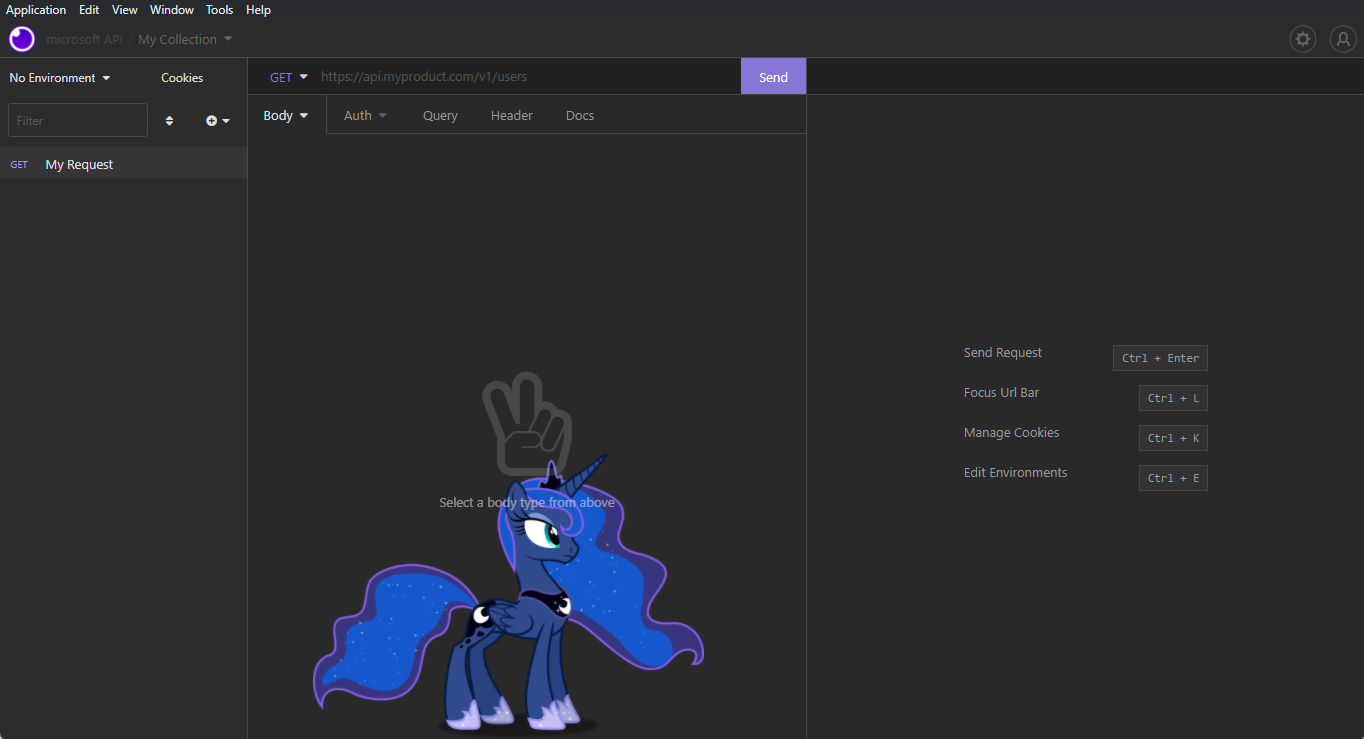The height and width of the screenshot is (739, 1364).
Task: Select My Request in the sidebar
Action: [x=123, y=164]
